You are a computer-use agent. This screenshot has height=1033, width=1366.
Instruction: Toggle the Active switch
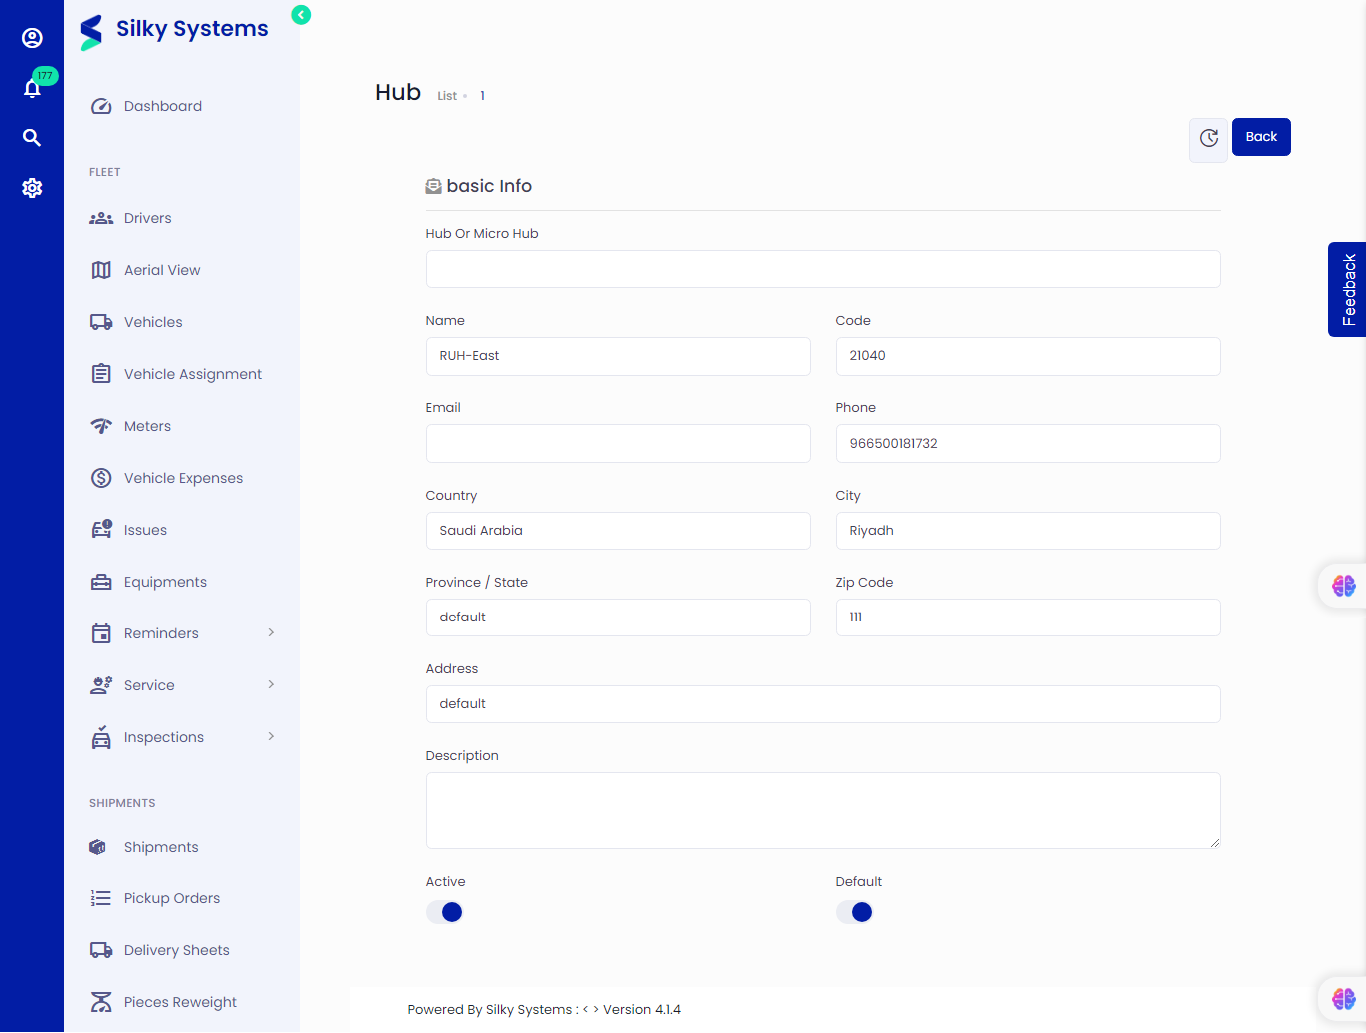445,912
